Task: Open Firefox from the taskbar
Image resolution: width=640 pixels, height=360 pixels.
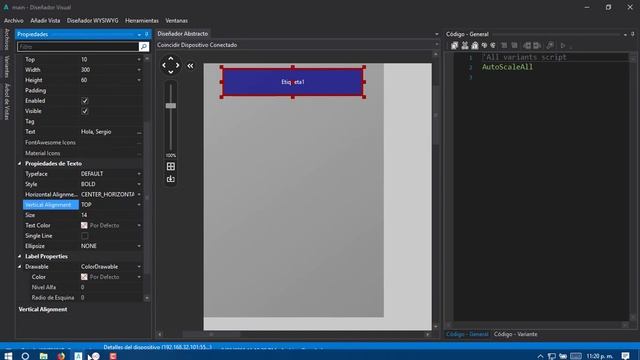Action: (x=61, y=356)
